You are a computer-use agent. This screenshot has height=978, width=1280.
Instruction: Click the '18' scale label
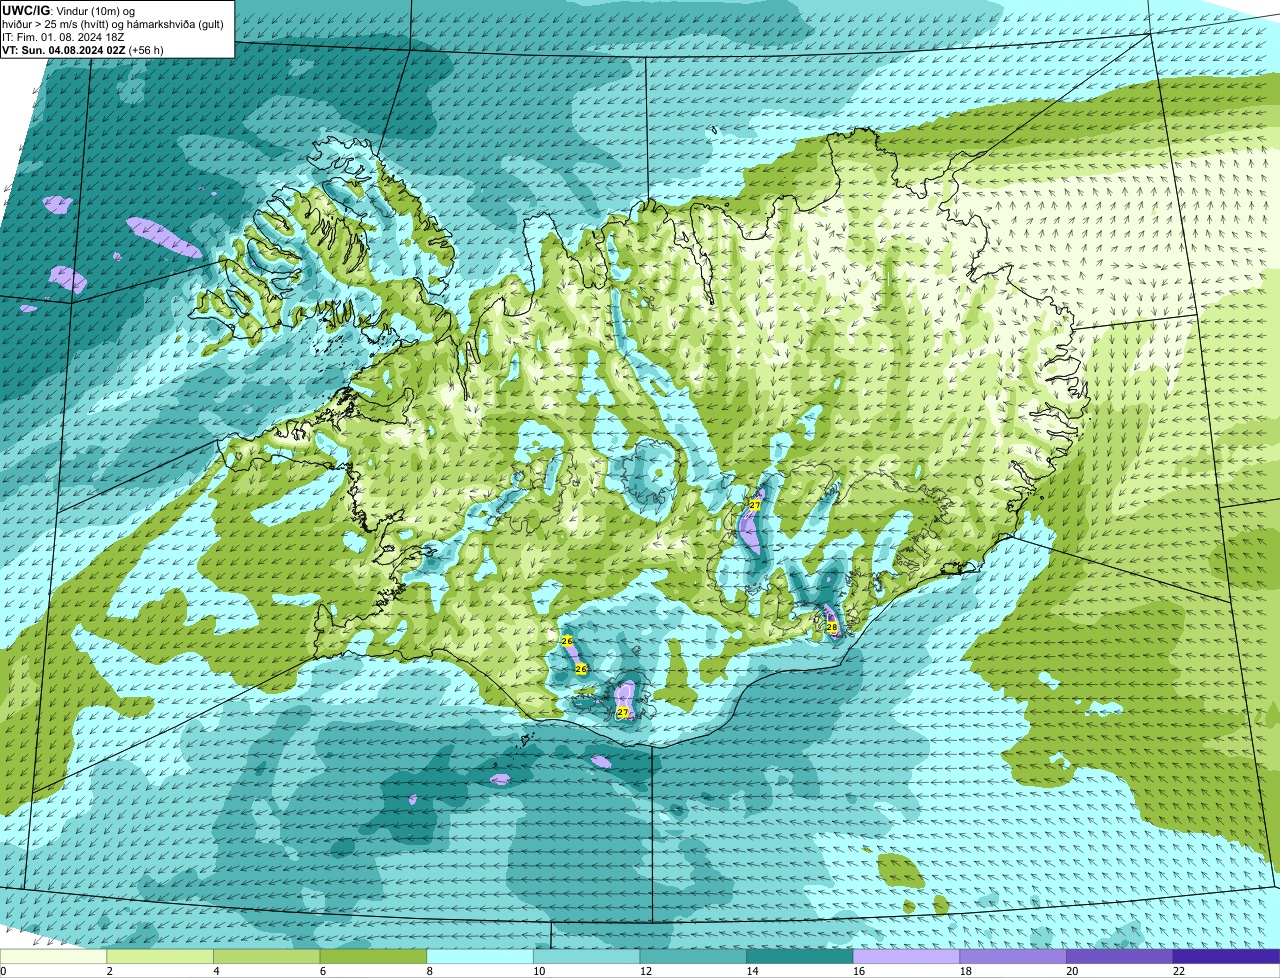click(965, 971)
